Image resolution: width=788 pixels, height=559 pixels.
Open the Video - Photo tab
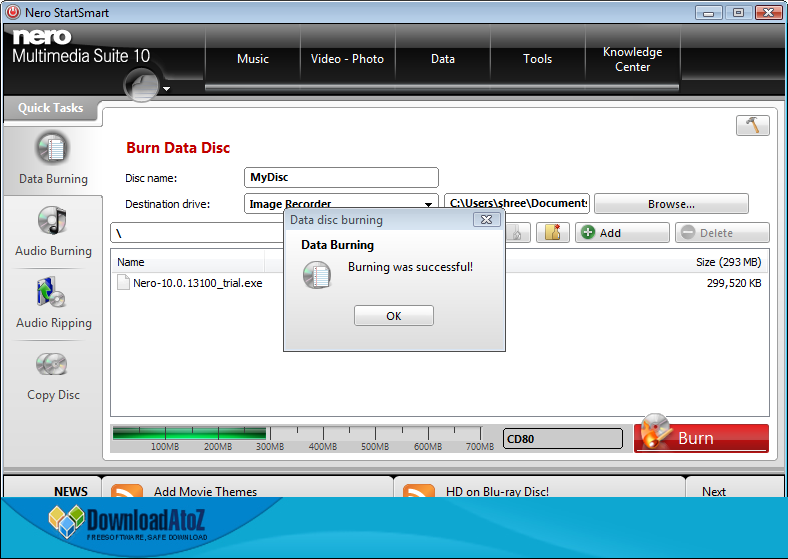click(x=347, y=59)
